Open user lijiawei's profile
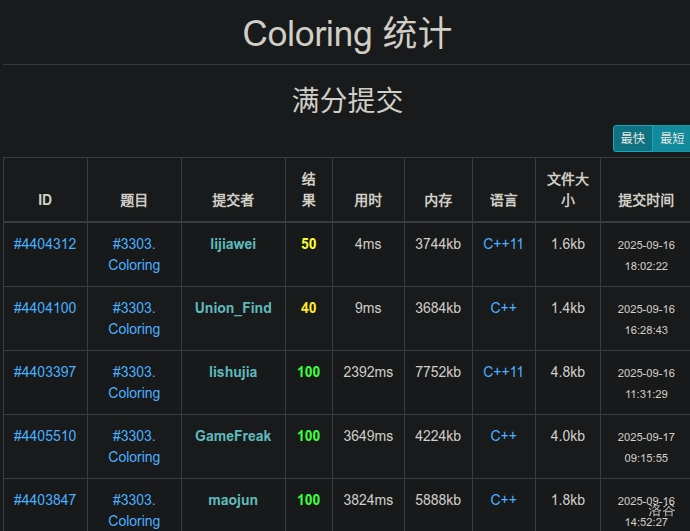This screenshot has width=690, height=531. coord(233,244)
